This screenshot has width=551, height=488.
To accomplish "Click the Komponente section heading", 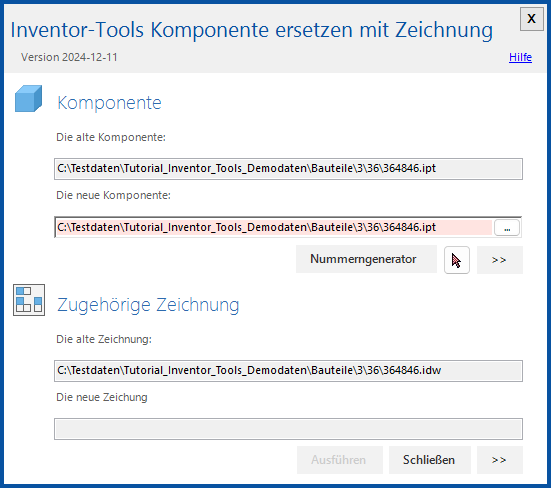I will tap(109, 103).
